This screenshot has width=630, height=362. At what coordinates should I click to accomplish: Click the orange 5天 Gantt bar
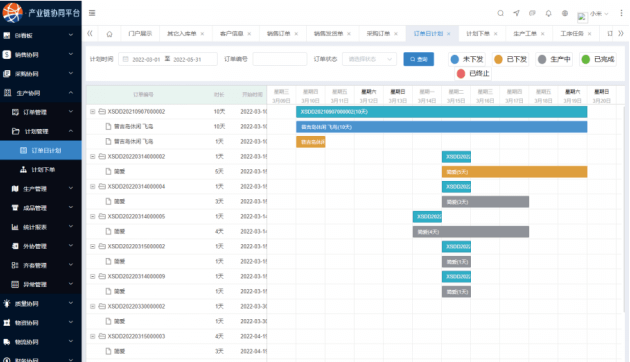click(x=514, y=172)
